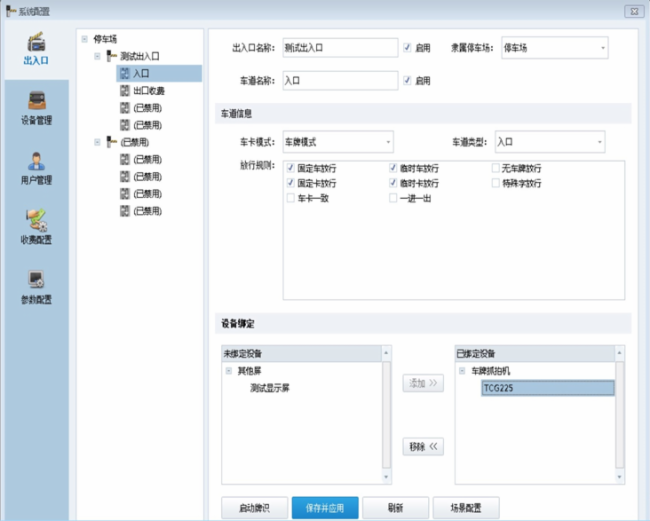Open 用户管理 user management icon
The width and height of the screenshot is (650, 521).
click(35, 168)
